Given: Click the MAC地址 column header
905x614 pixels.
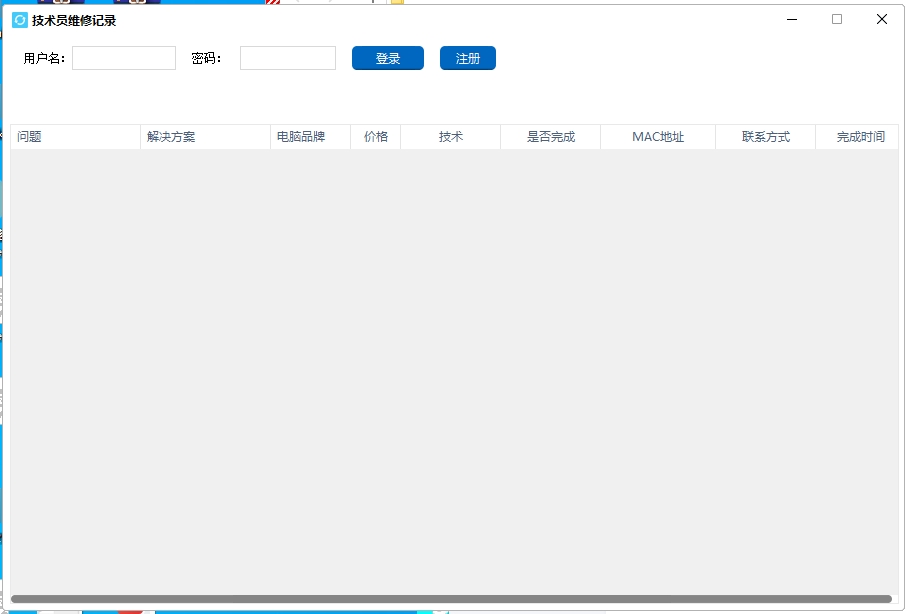Looking at the screenshot, I should pos(658,137).
